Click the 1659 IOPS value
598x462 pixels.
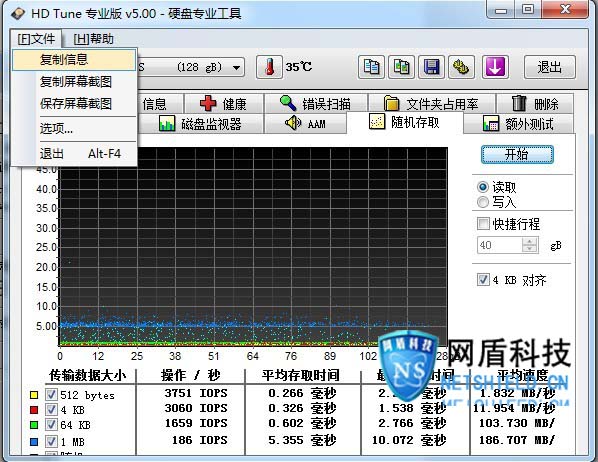click(x=196, y=423)
